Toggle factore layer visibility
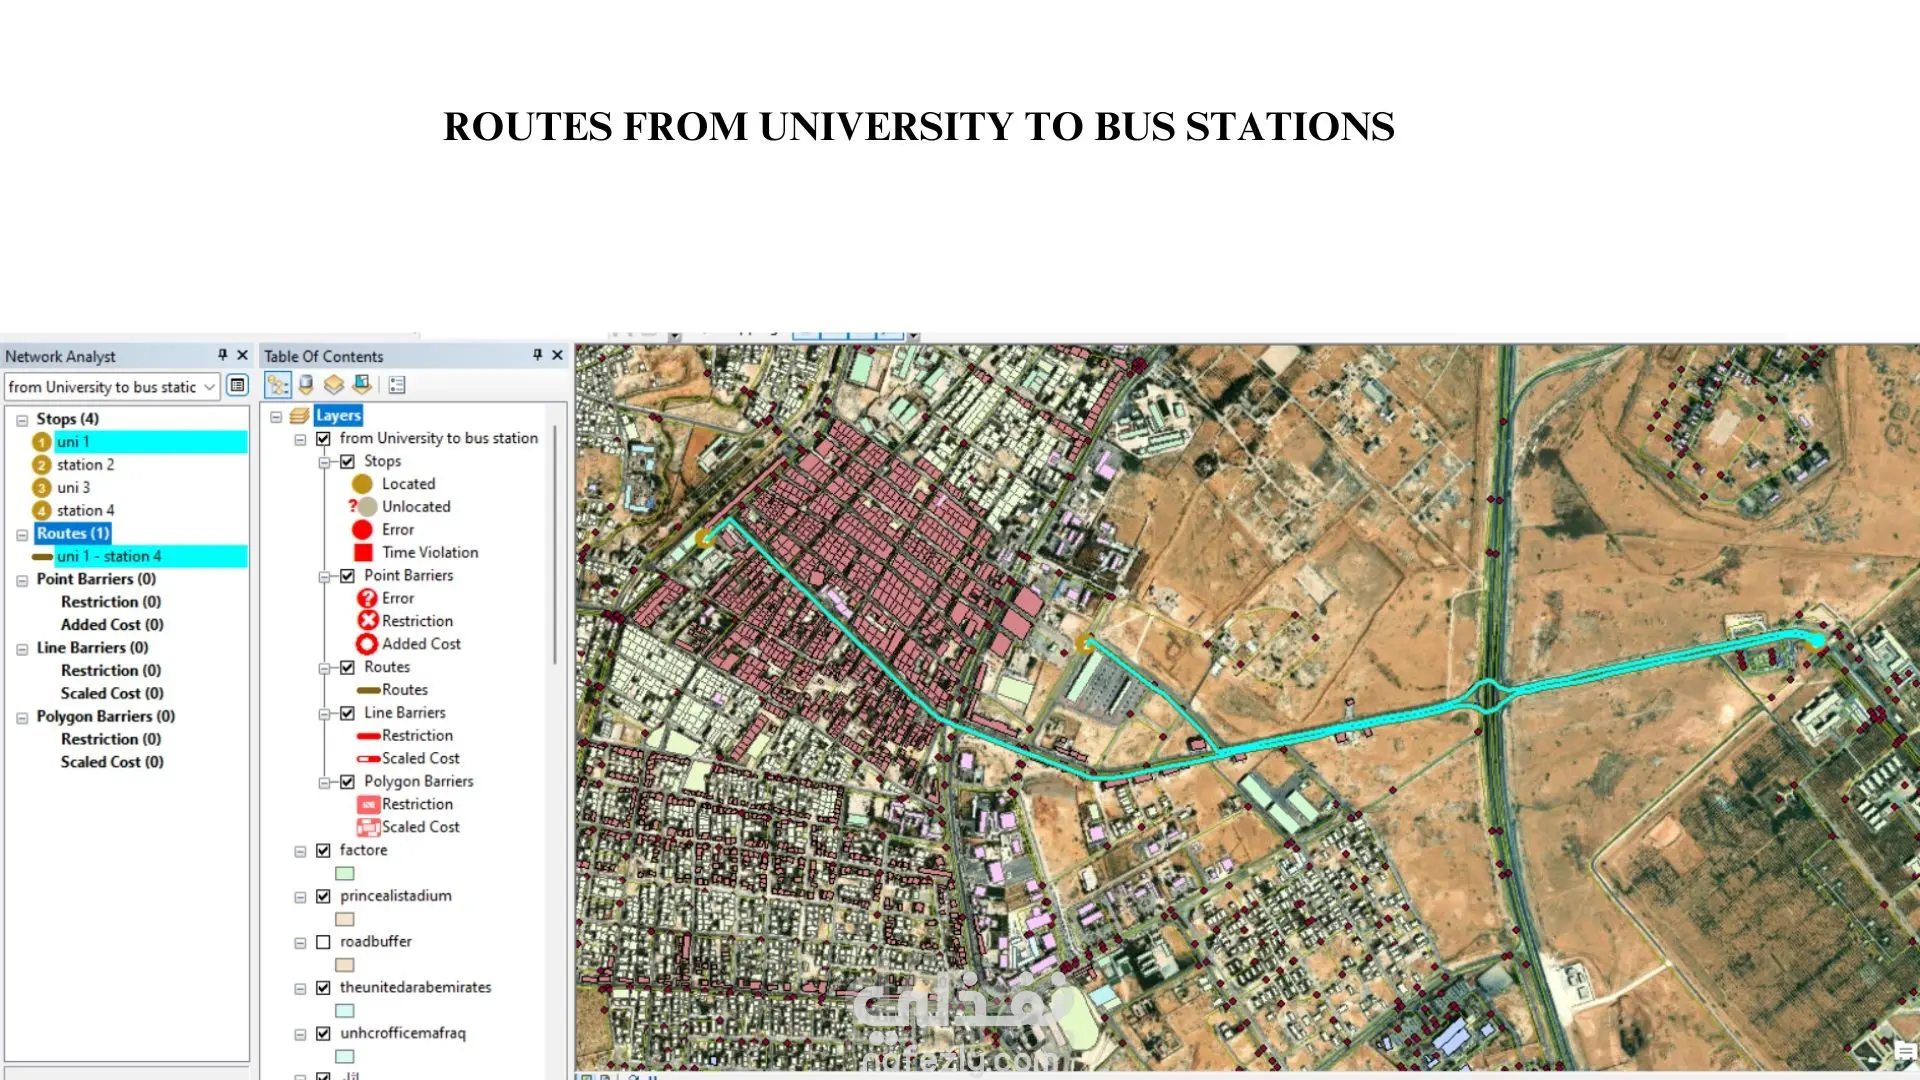The width and height of the screenshot is (1920, 1080). click(323, 851)
